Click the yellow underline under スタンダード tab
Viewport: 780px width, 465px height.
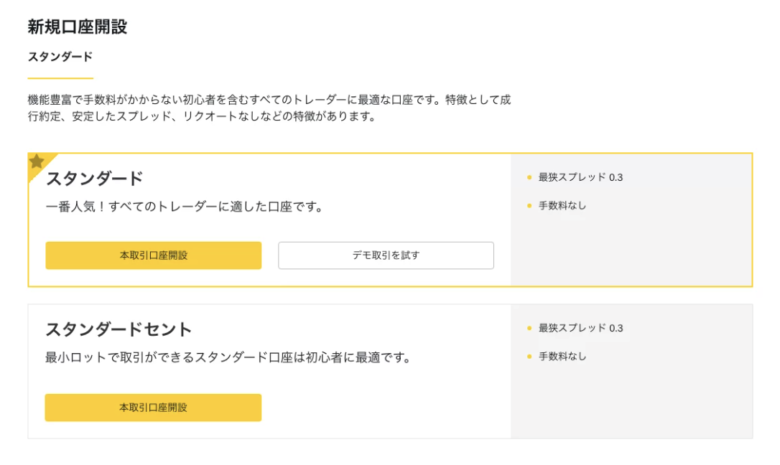(60, 78)
